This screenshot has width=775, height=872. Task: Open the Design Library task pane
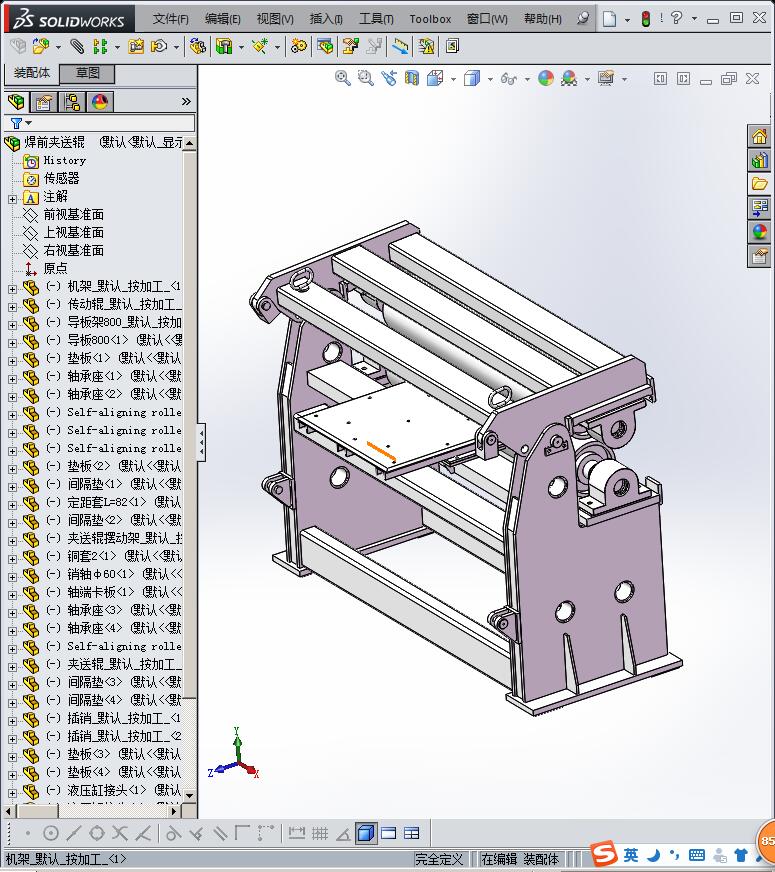pos(759,161)
